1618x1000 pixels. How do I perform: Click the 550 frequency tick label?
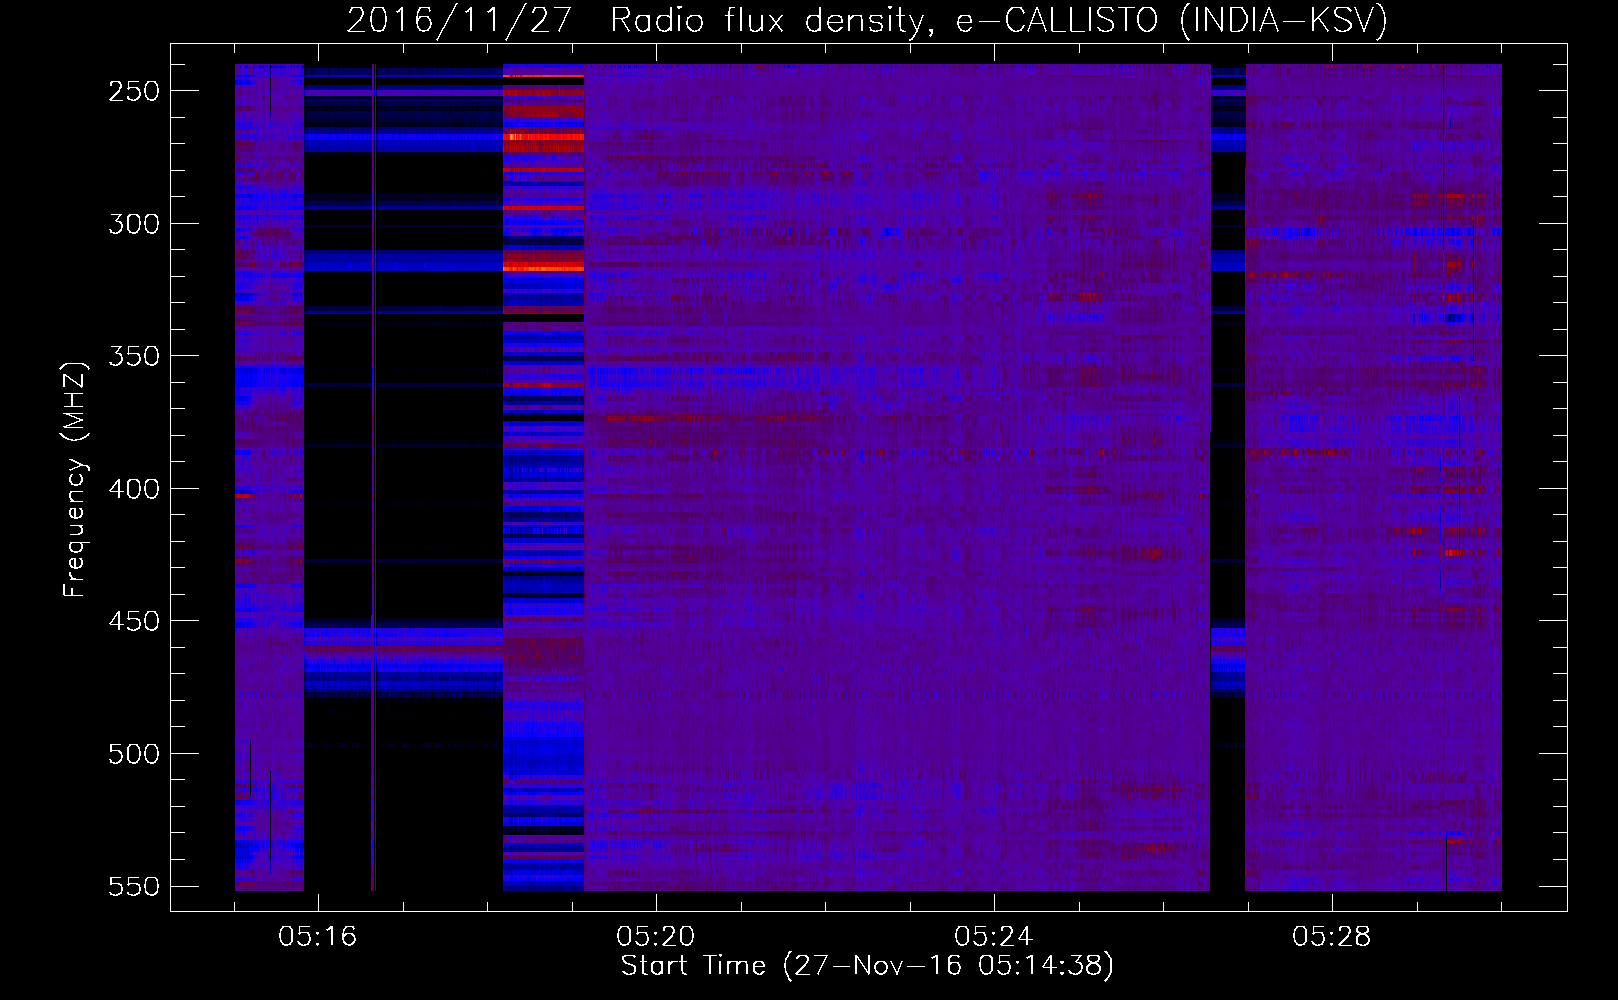134,887
